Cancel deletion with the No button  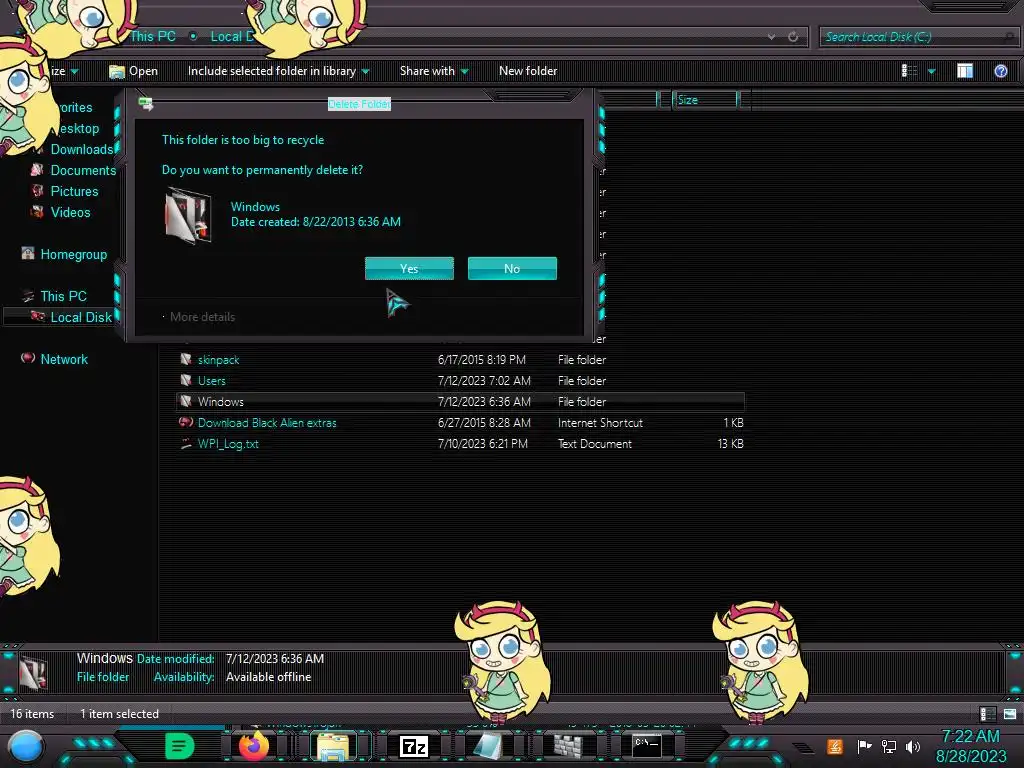(512, 268)
